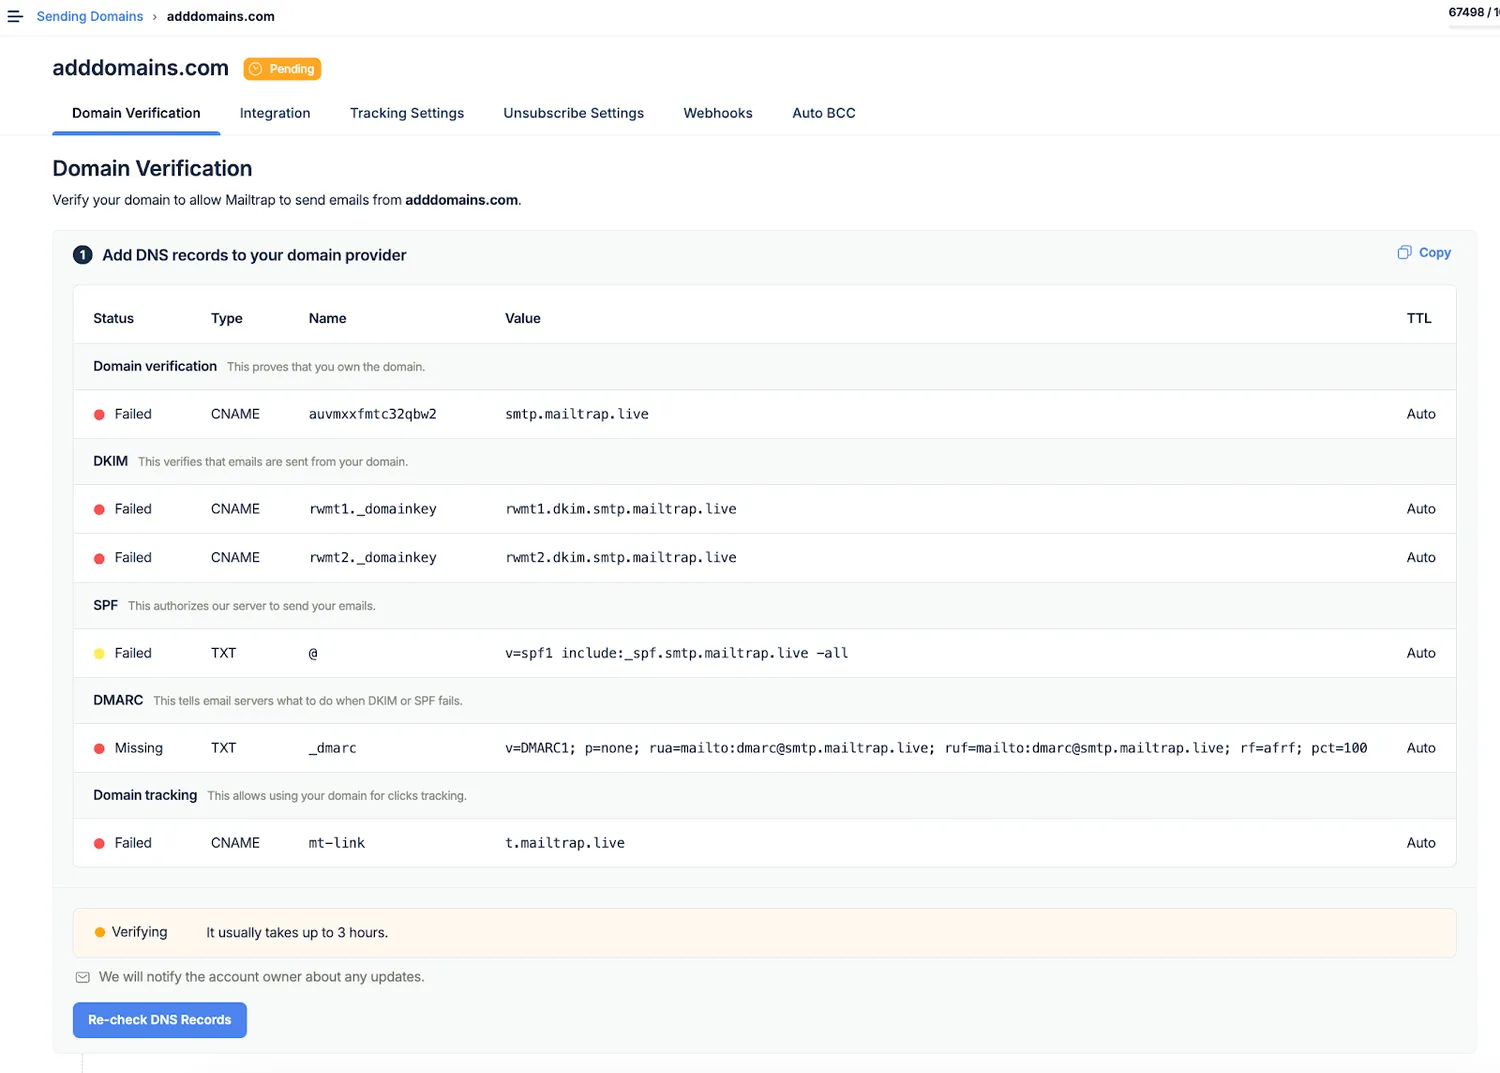The height and width of the screenshot is (1073, 1500).
Task: Click the 67498 counter at top right
Action: (1474, 12)
